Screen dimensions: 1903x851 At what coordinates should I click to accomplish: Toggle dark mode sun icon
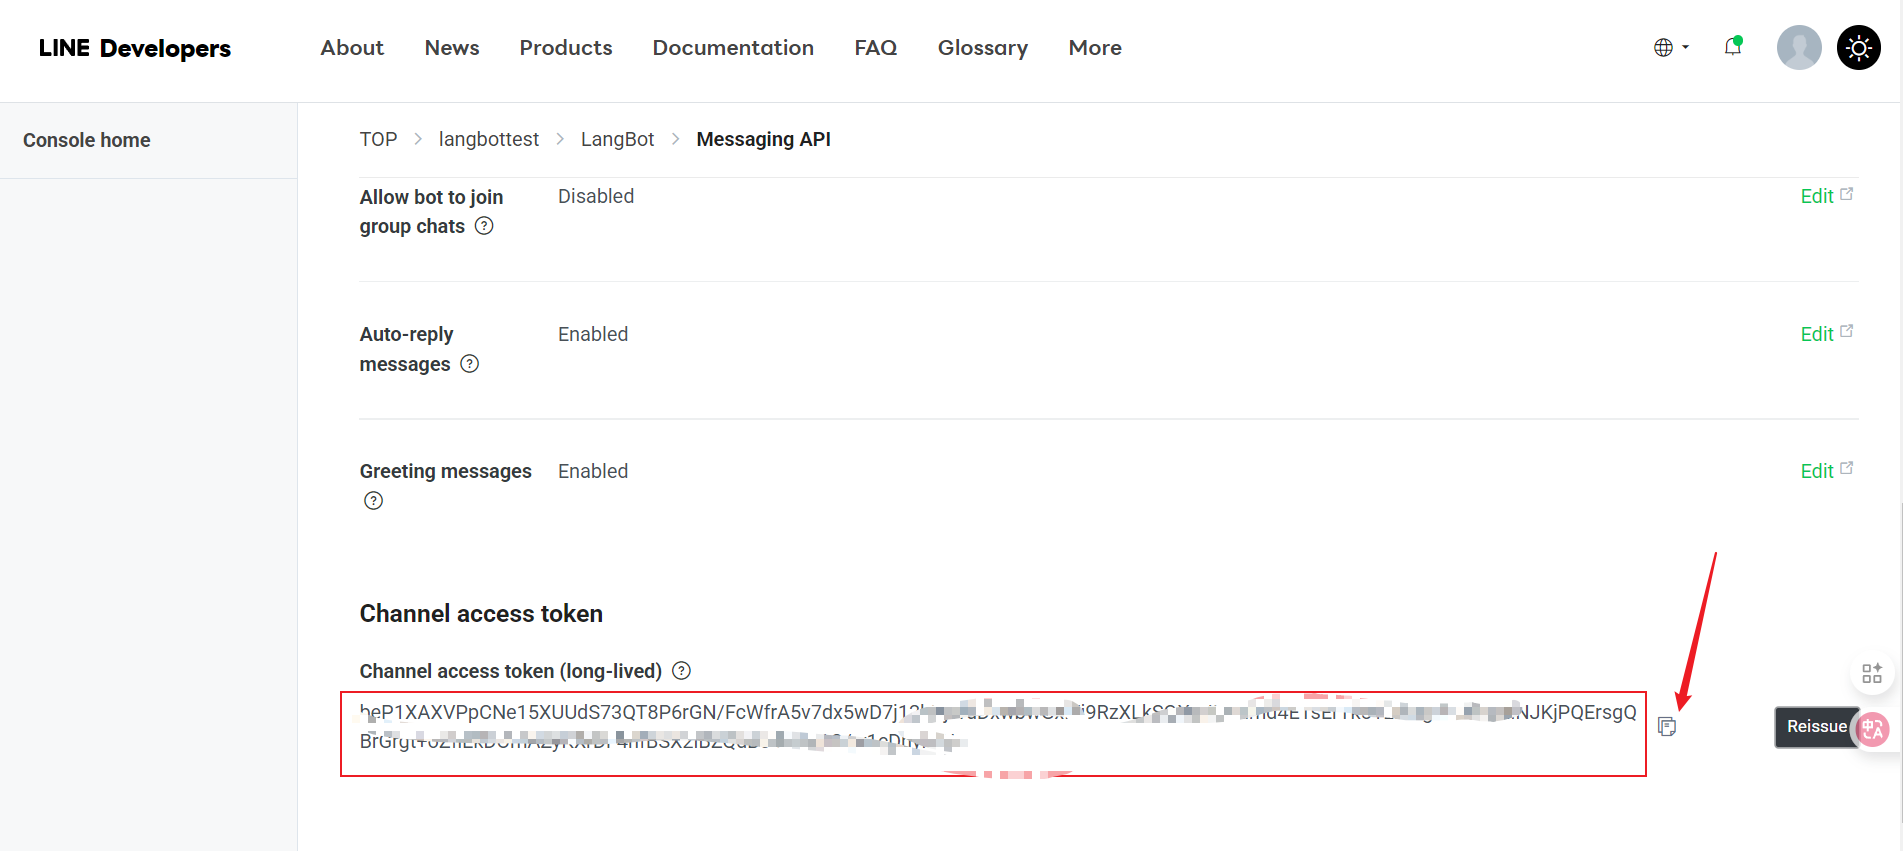point(1859,47)
